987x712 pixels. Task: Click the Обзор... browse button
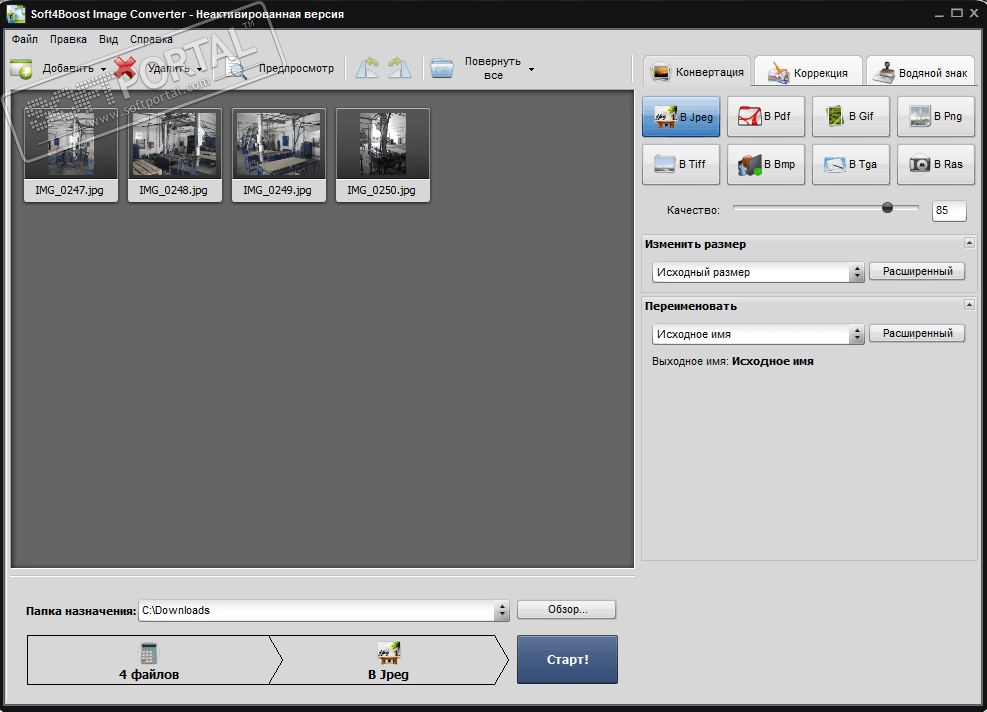pos(567,609)
